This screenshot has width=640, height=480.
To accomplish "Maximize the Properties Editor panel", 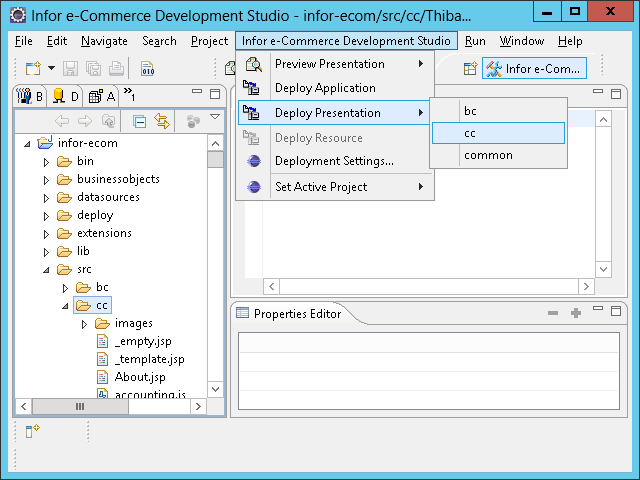I will click(597, 313).
